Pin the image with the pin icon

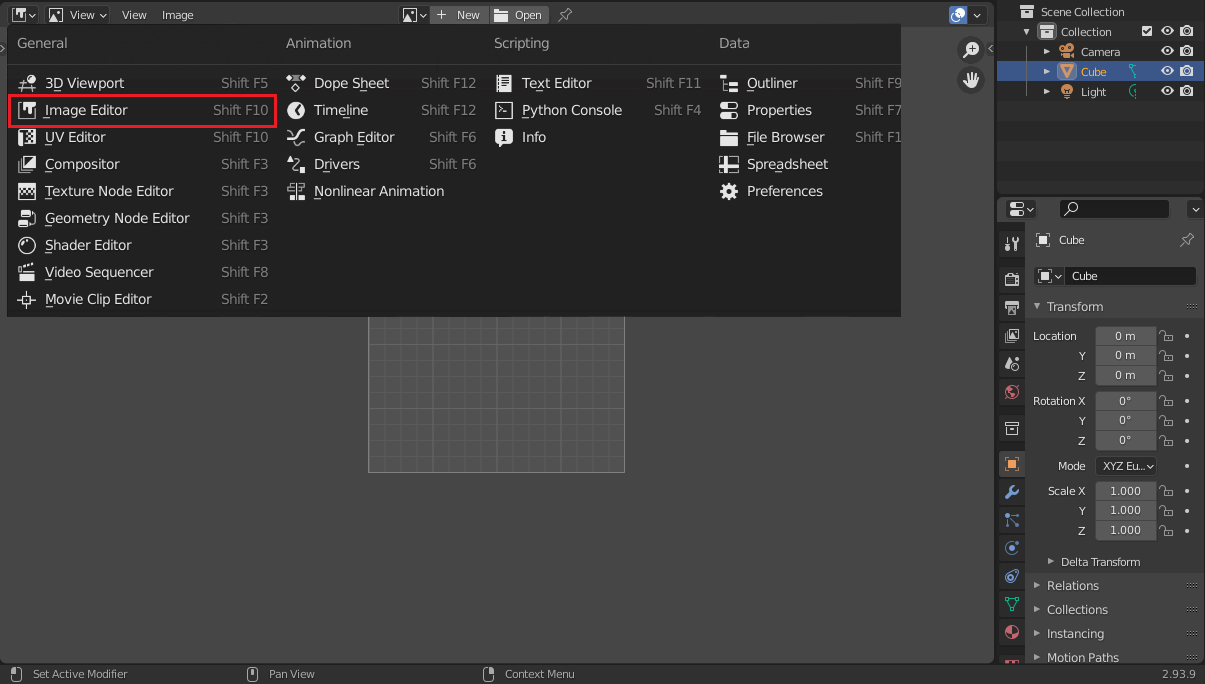565,15
